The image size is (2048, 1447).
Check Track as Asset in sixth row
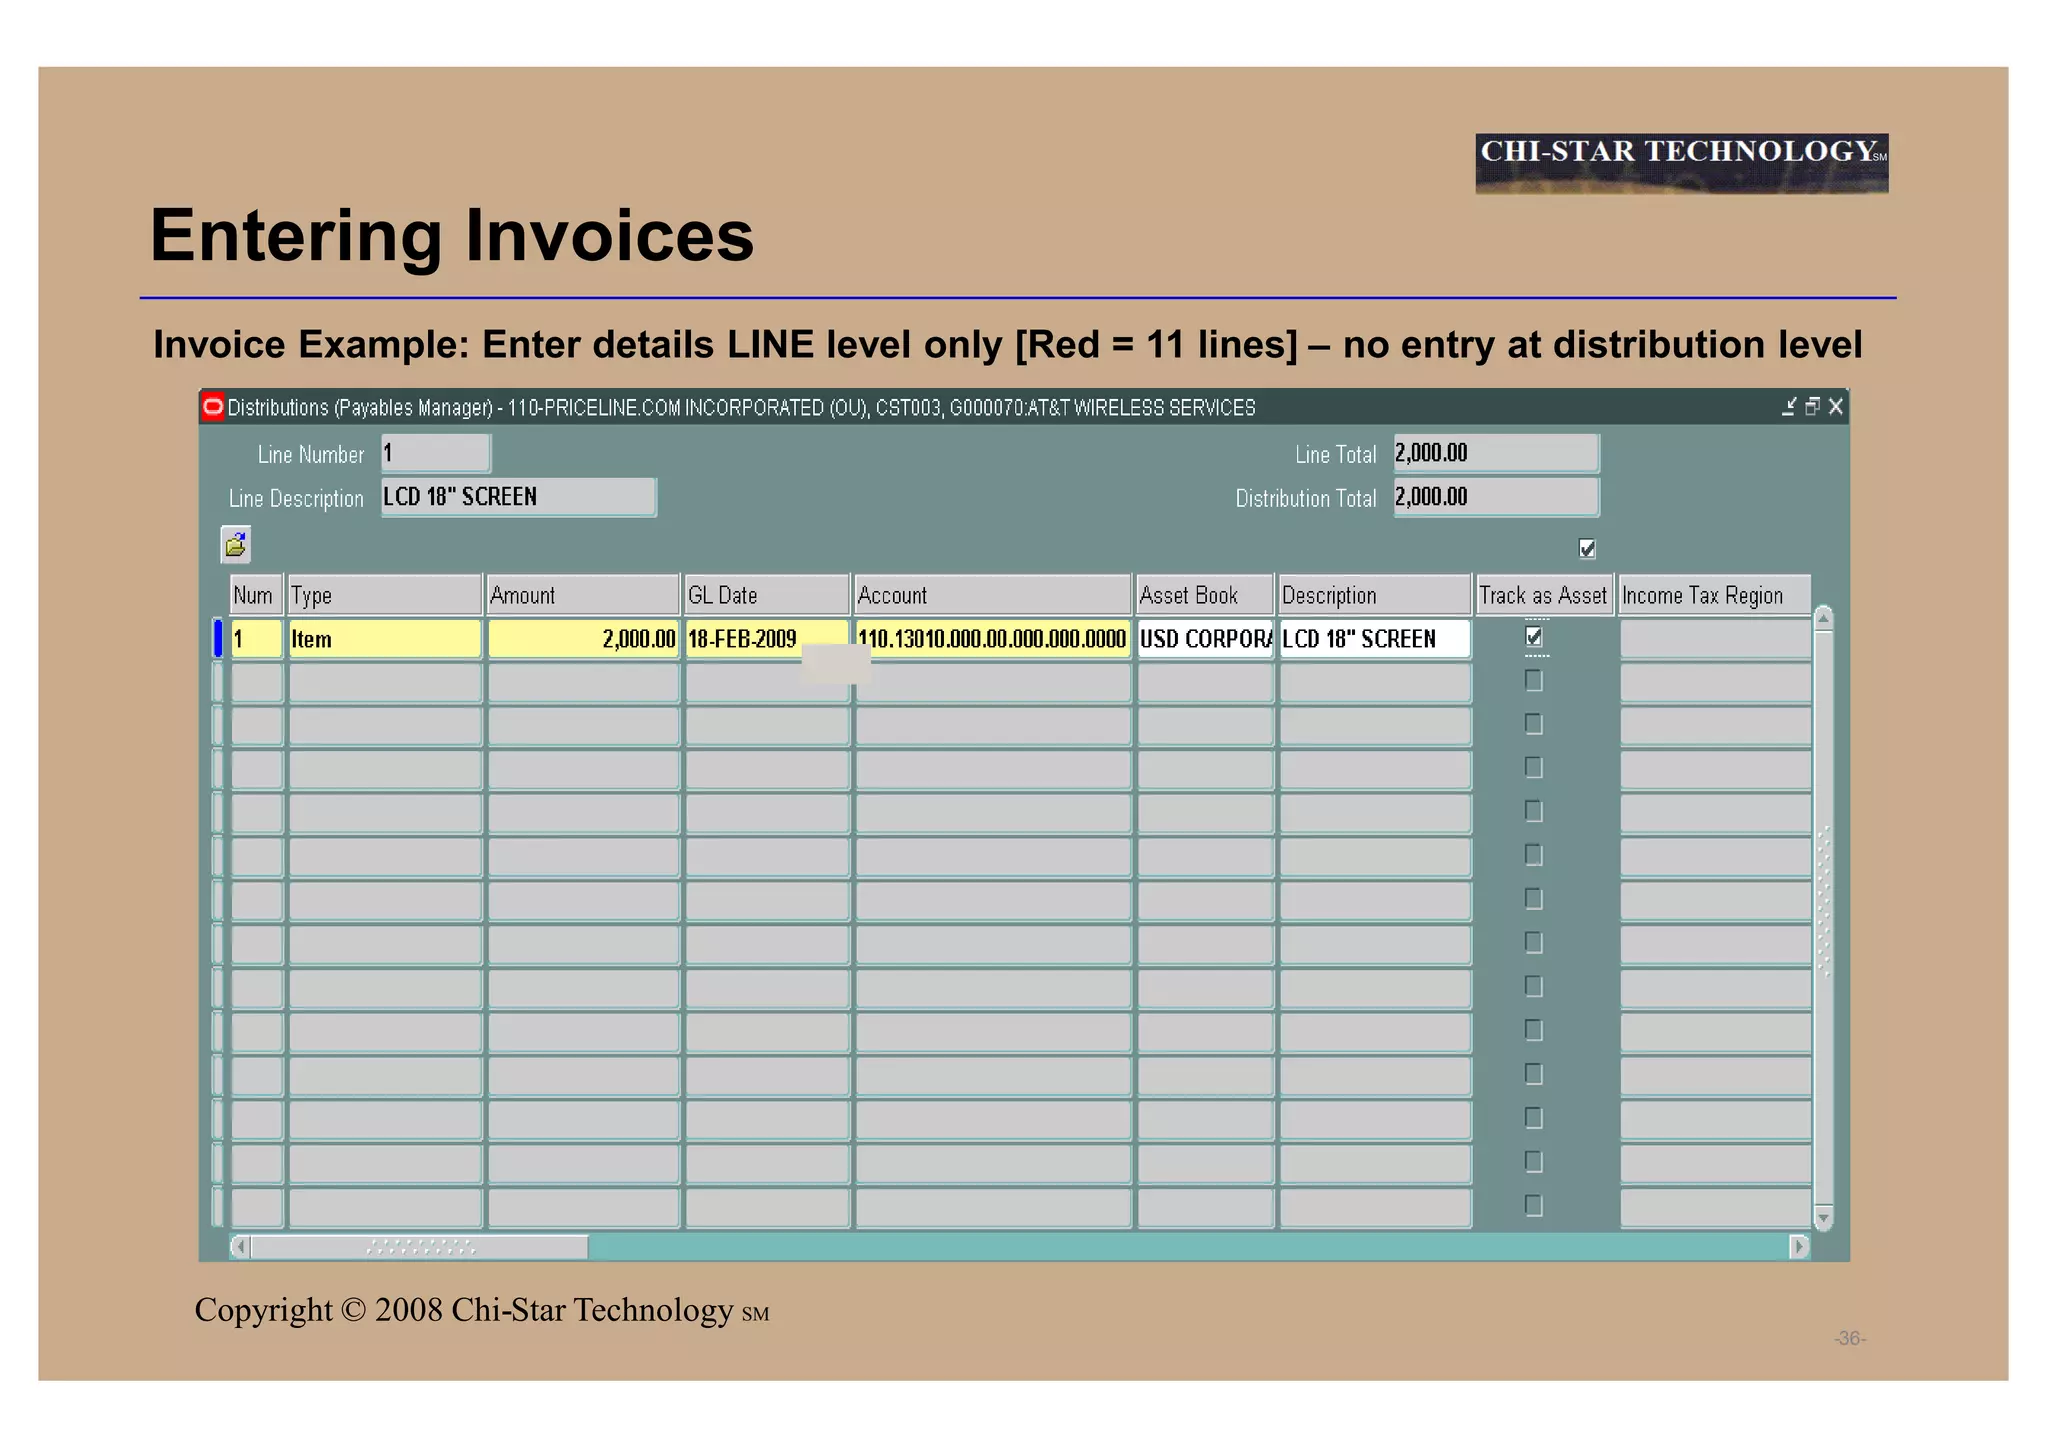[x=1534, y=855]
